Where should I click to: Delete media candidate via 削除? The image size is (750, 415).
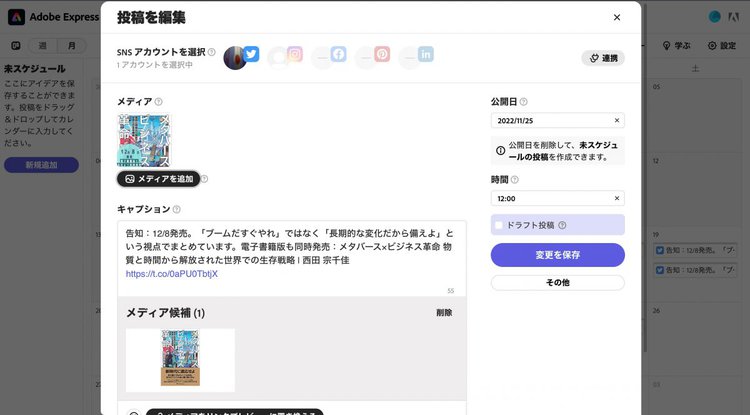pyautogui.click(x=443, y=313)
